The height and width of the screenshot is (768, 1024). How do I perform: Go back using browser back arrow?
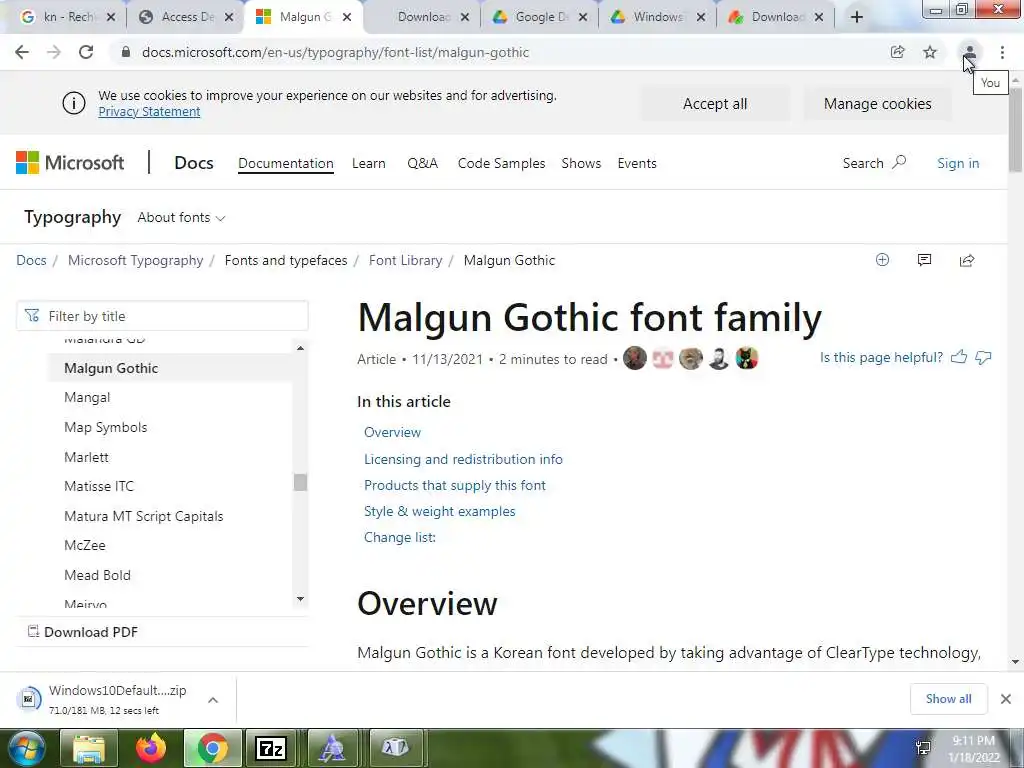tap(22, 52)
